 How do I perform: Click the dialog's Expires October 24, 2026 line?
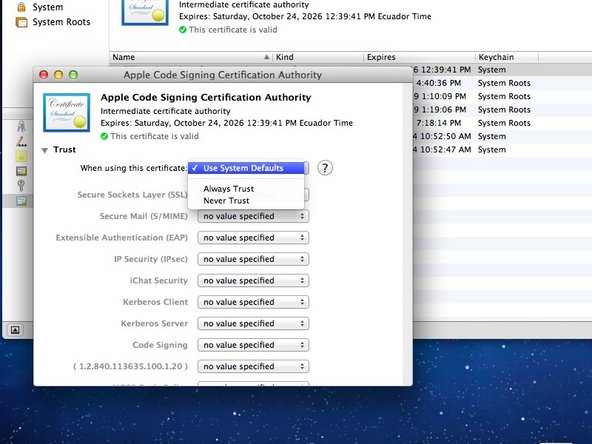pos(227,123)
